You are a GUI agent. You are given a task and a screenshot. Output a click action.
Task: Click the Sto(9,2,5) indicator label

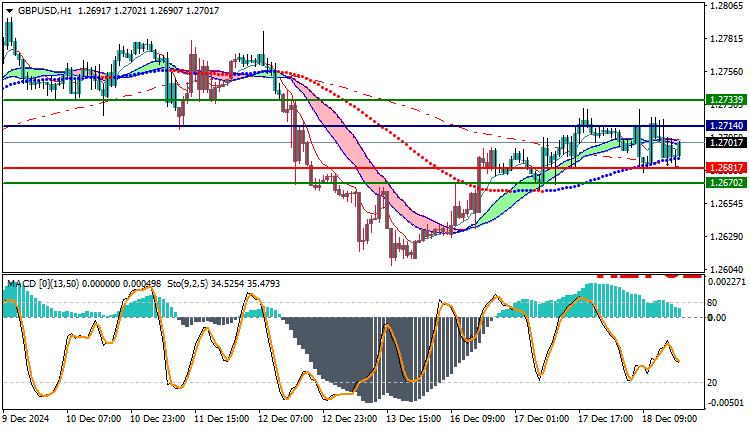click(x=188, y=284)
